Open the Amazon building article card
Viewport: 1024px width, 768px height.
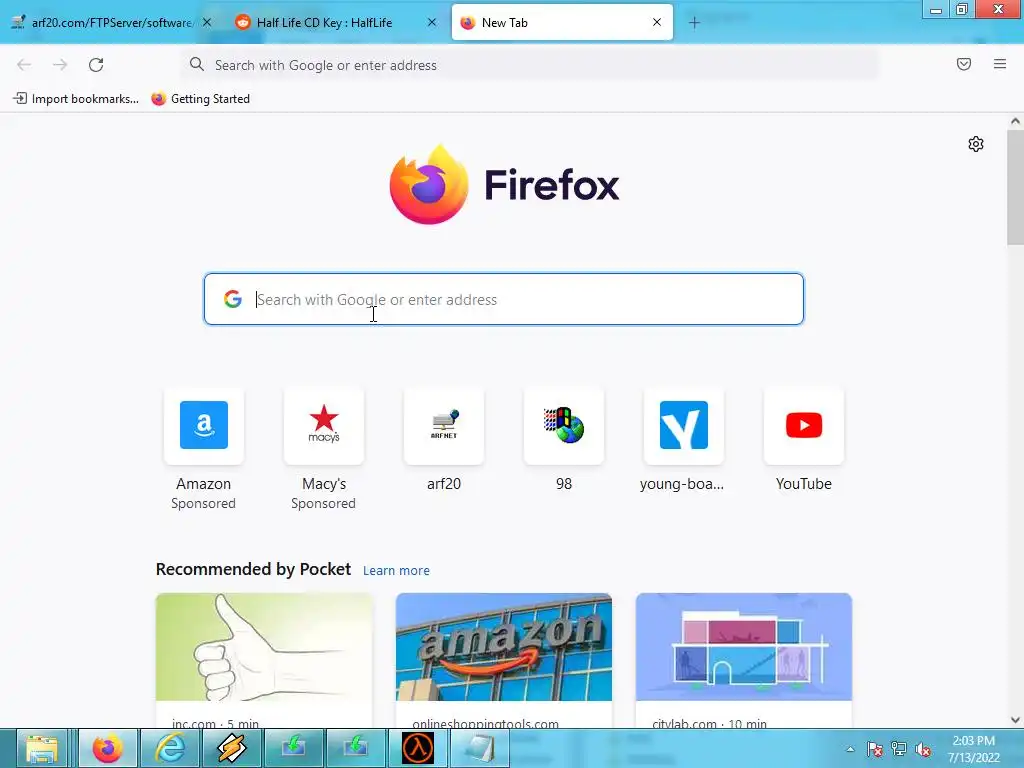[504, 660]
